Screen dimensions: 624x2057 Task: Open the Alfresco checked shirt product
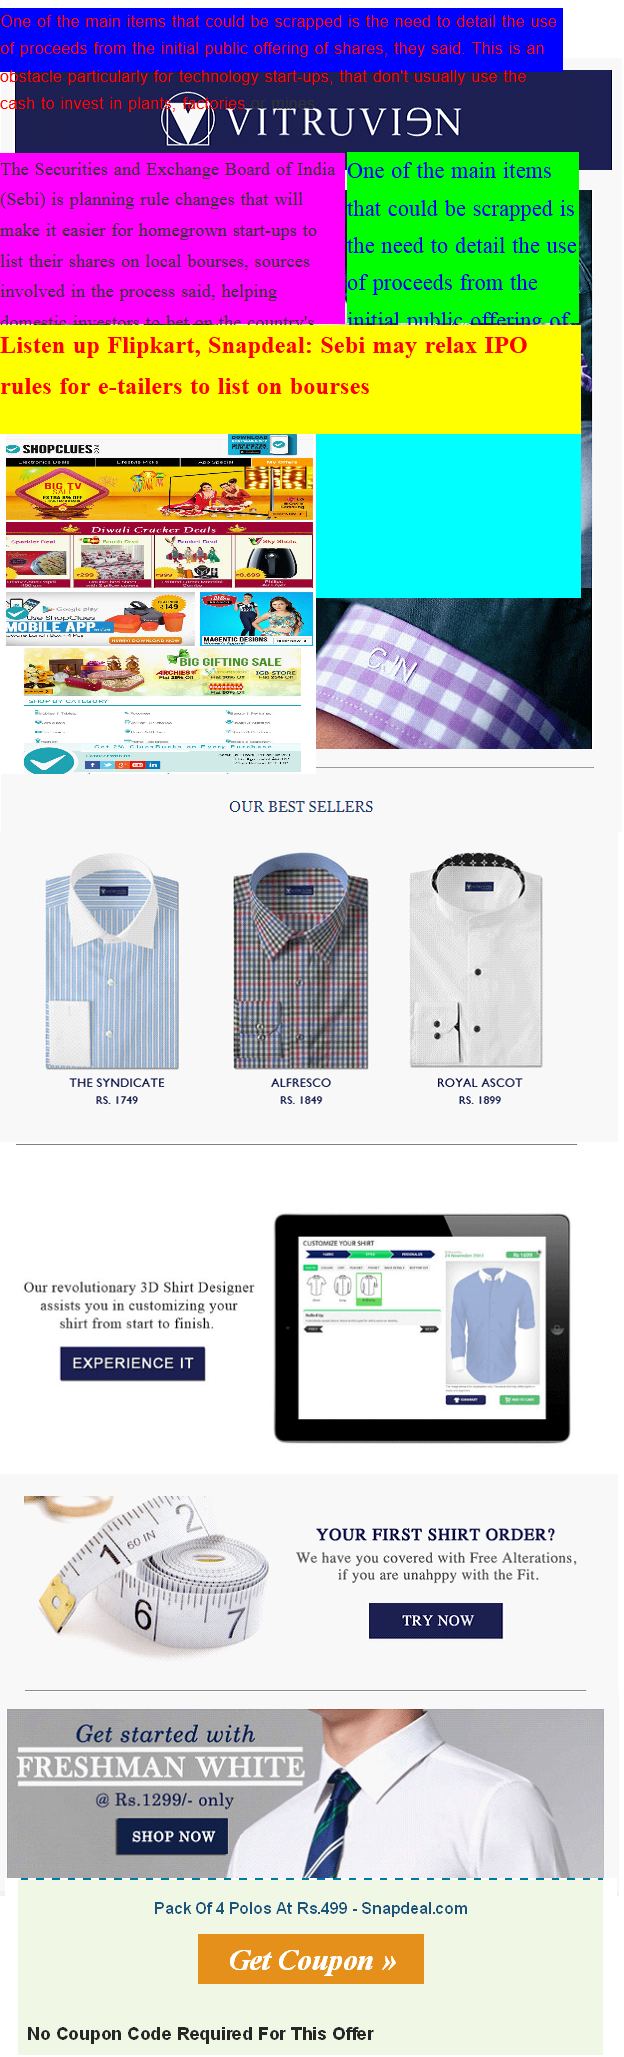point(301,962)
